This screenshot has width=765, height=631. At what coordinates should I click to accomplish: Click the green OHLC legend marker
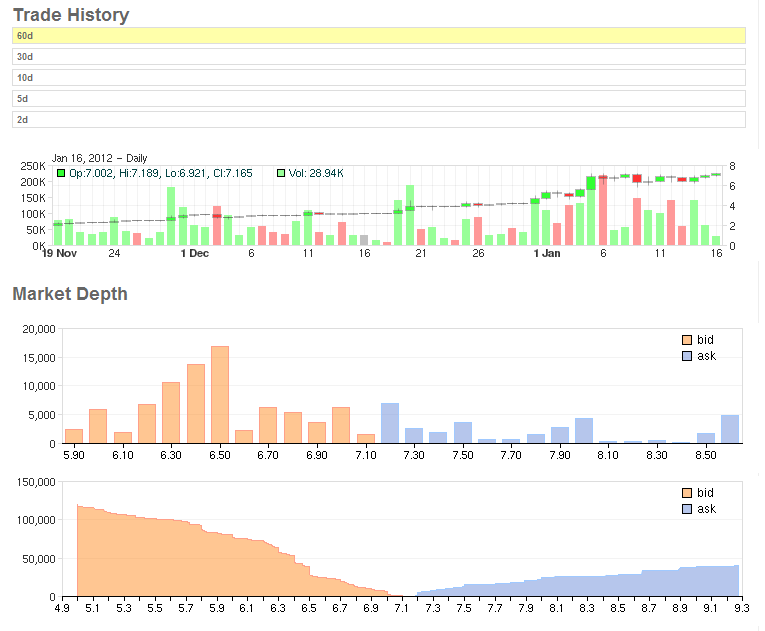[61, 174]
